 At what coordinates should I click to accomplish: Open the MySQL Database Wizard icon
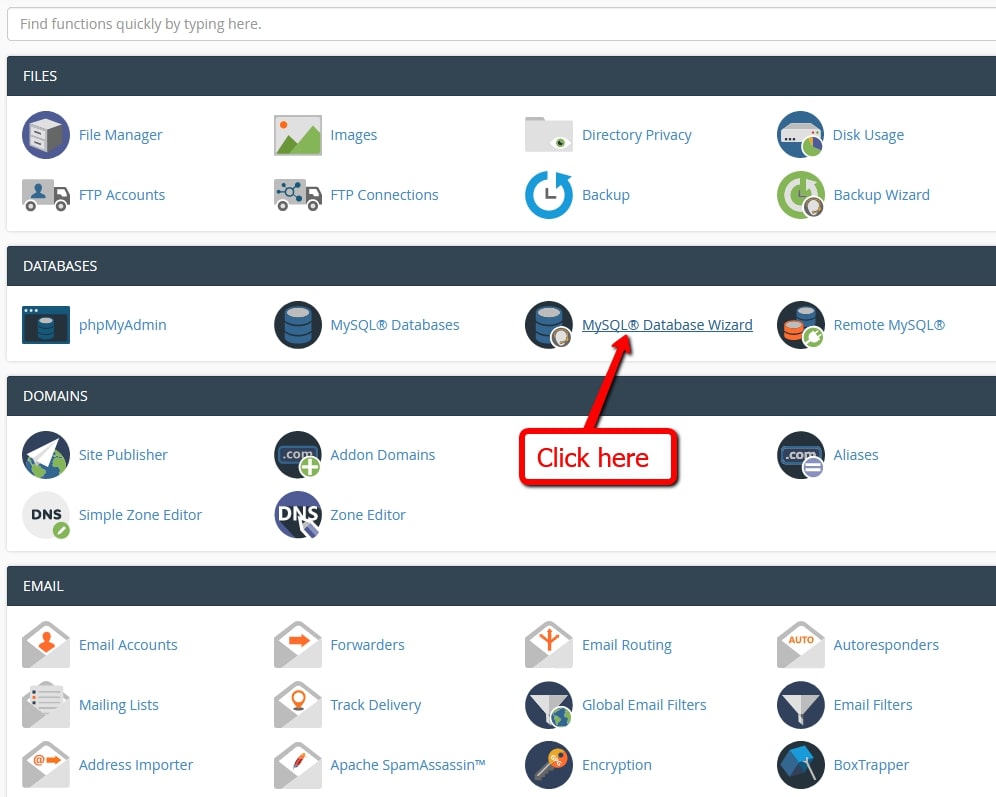point(548,324)
